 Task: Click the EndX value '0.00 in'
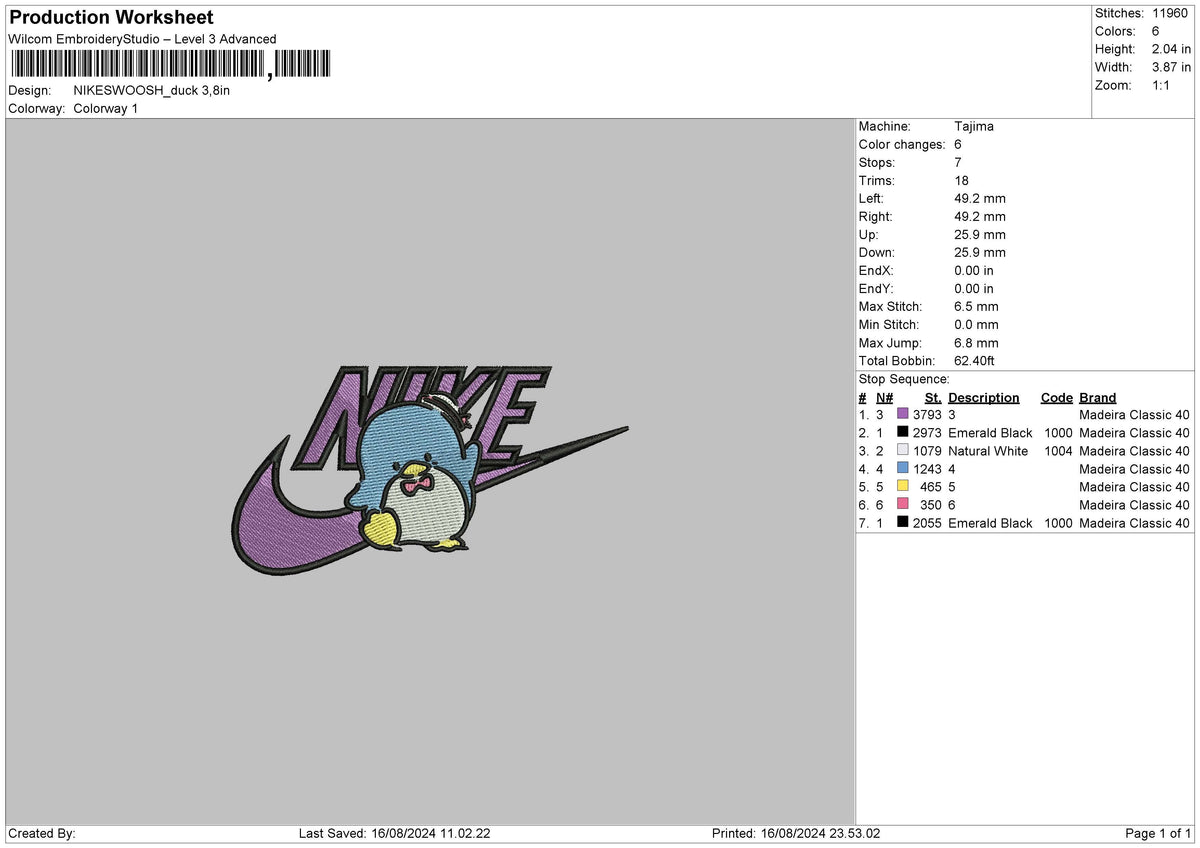[975, 270]
